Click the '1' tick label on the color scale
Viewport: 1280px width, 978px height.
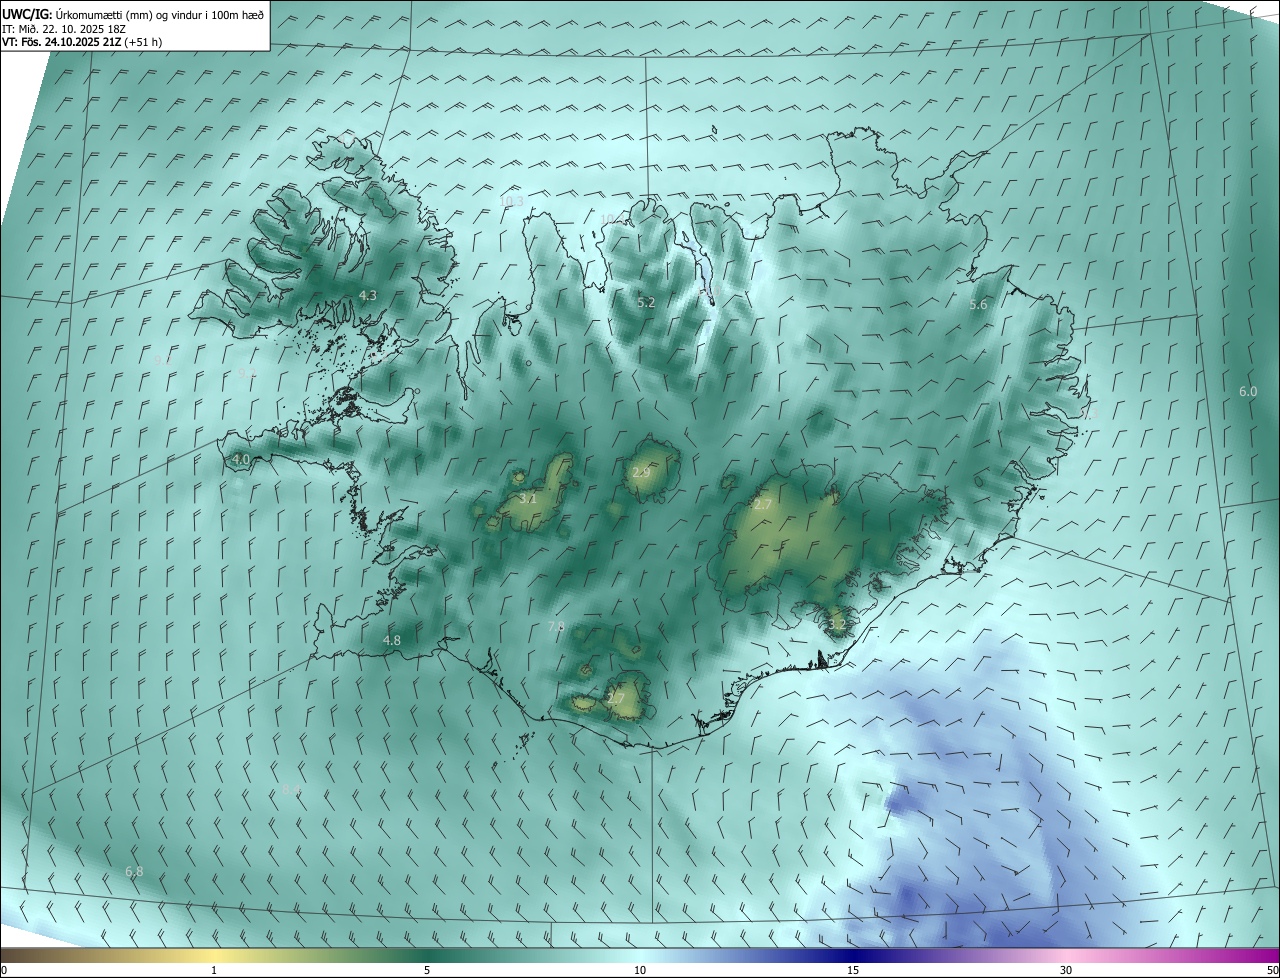coord(214,970)
